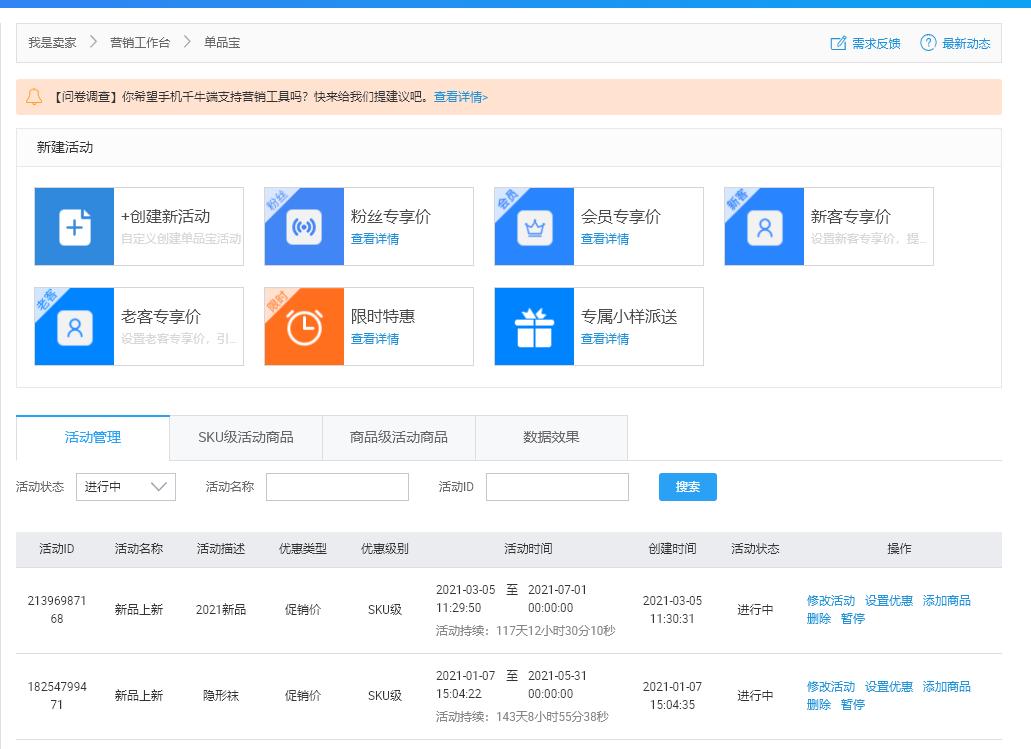The width and height of the screenshot is (1031, 749).
Task: Expand the 活动状态 dropdown showing 进行中
Action: [126, 487]
